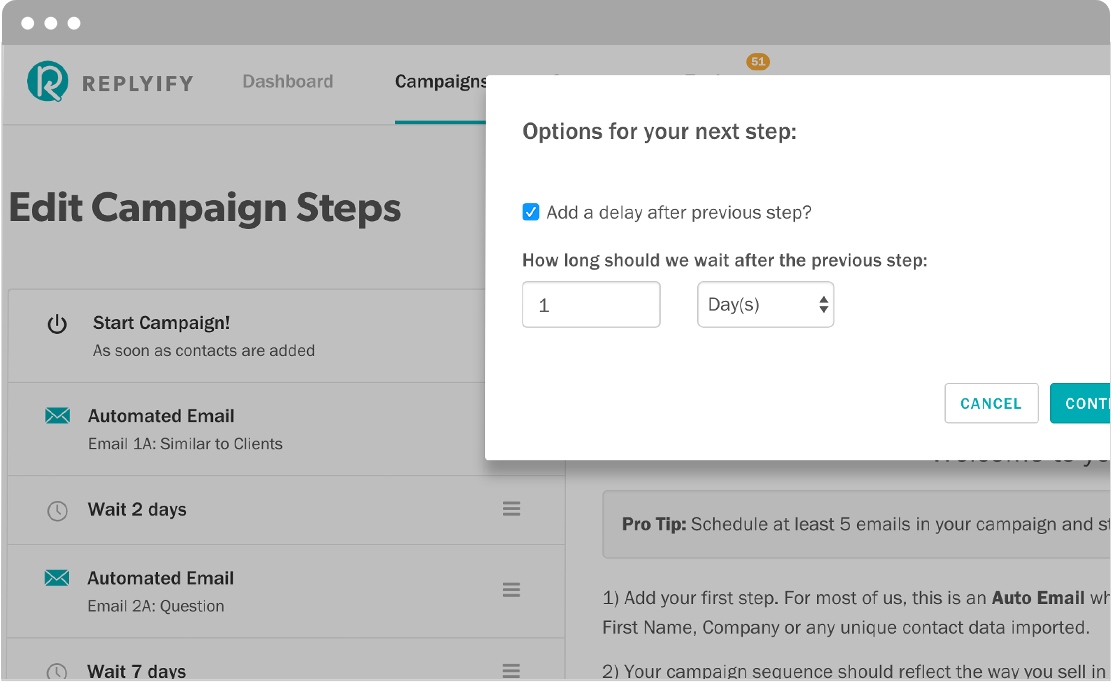Select the Wait 2 days step row

point(287,510)
